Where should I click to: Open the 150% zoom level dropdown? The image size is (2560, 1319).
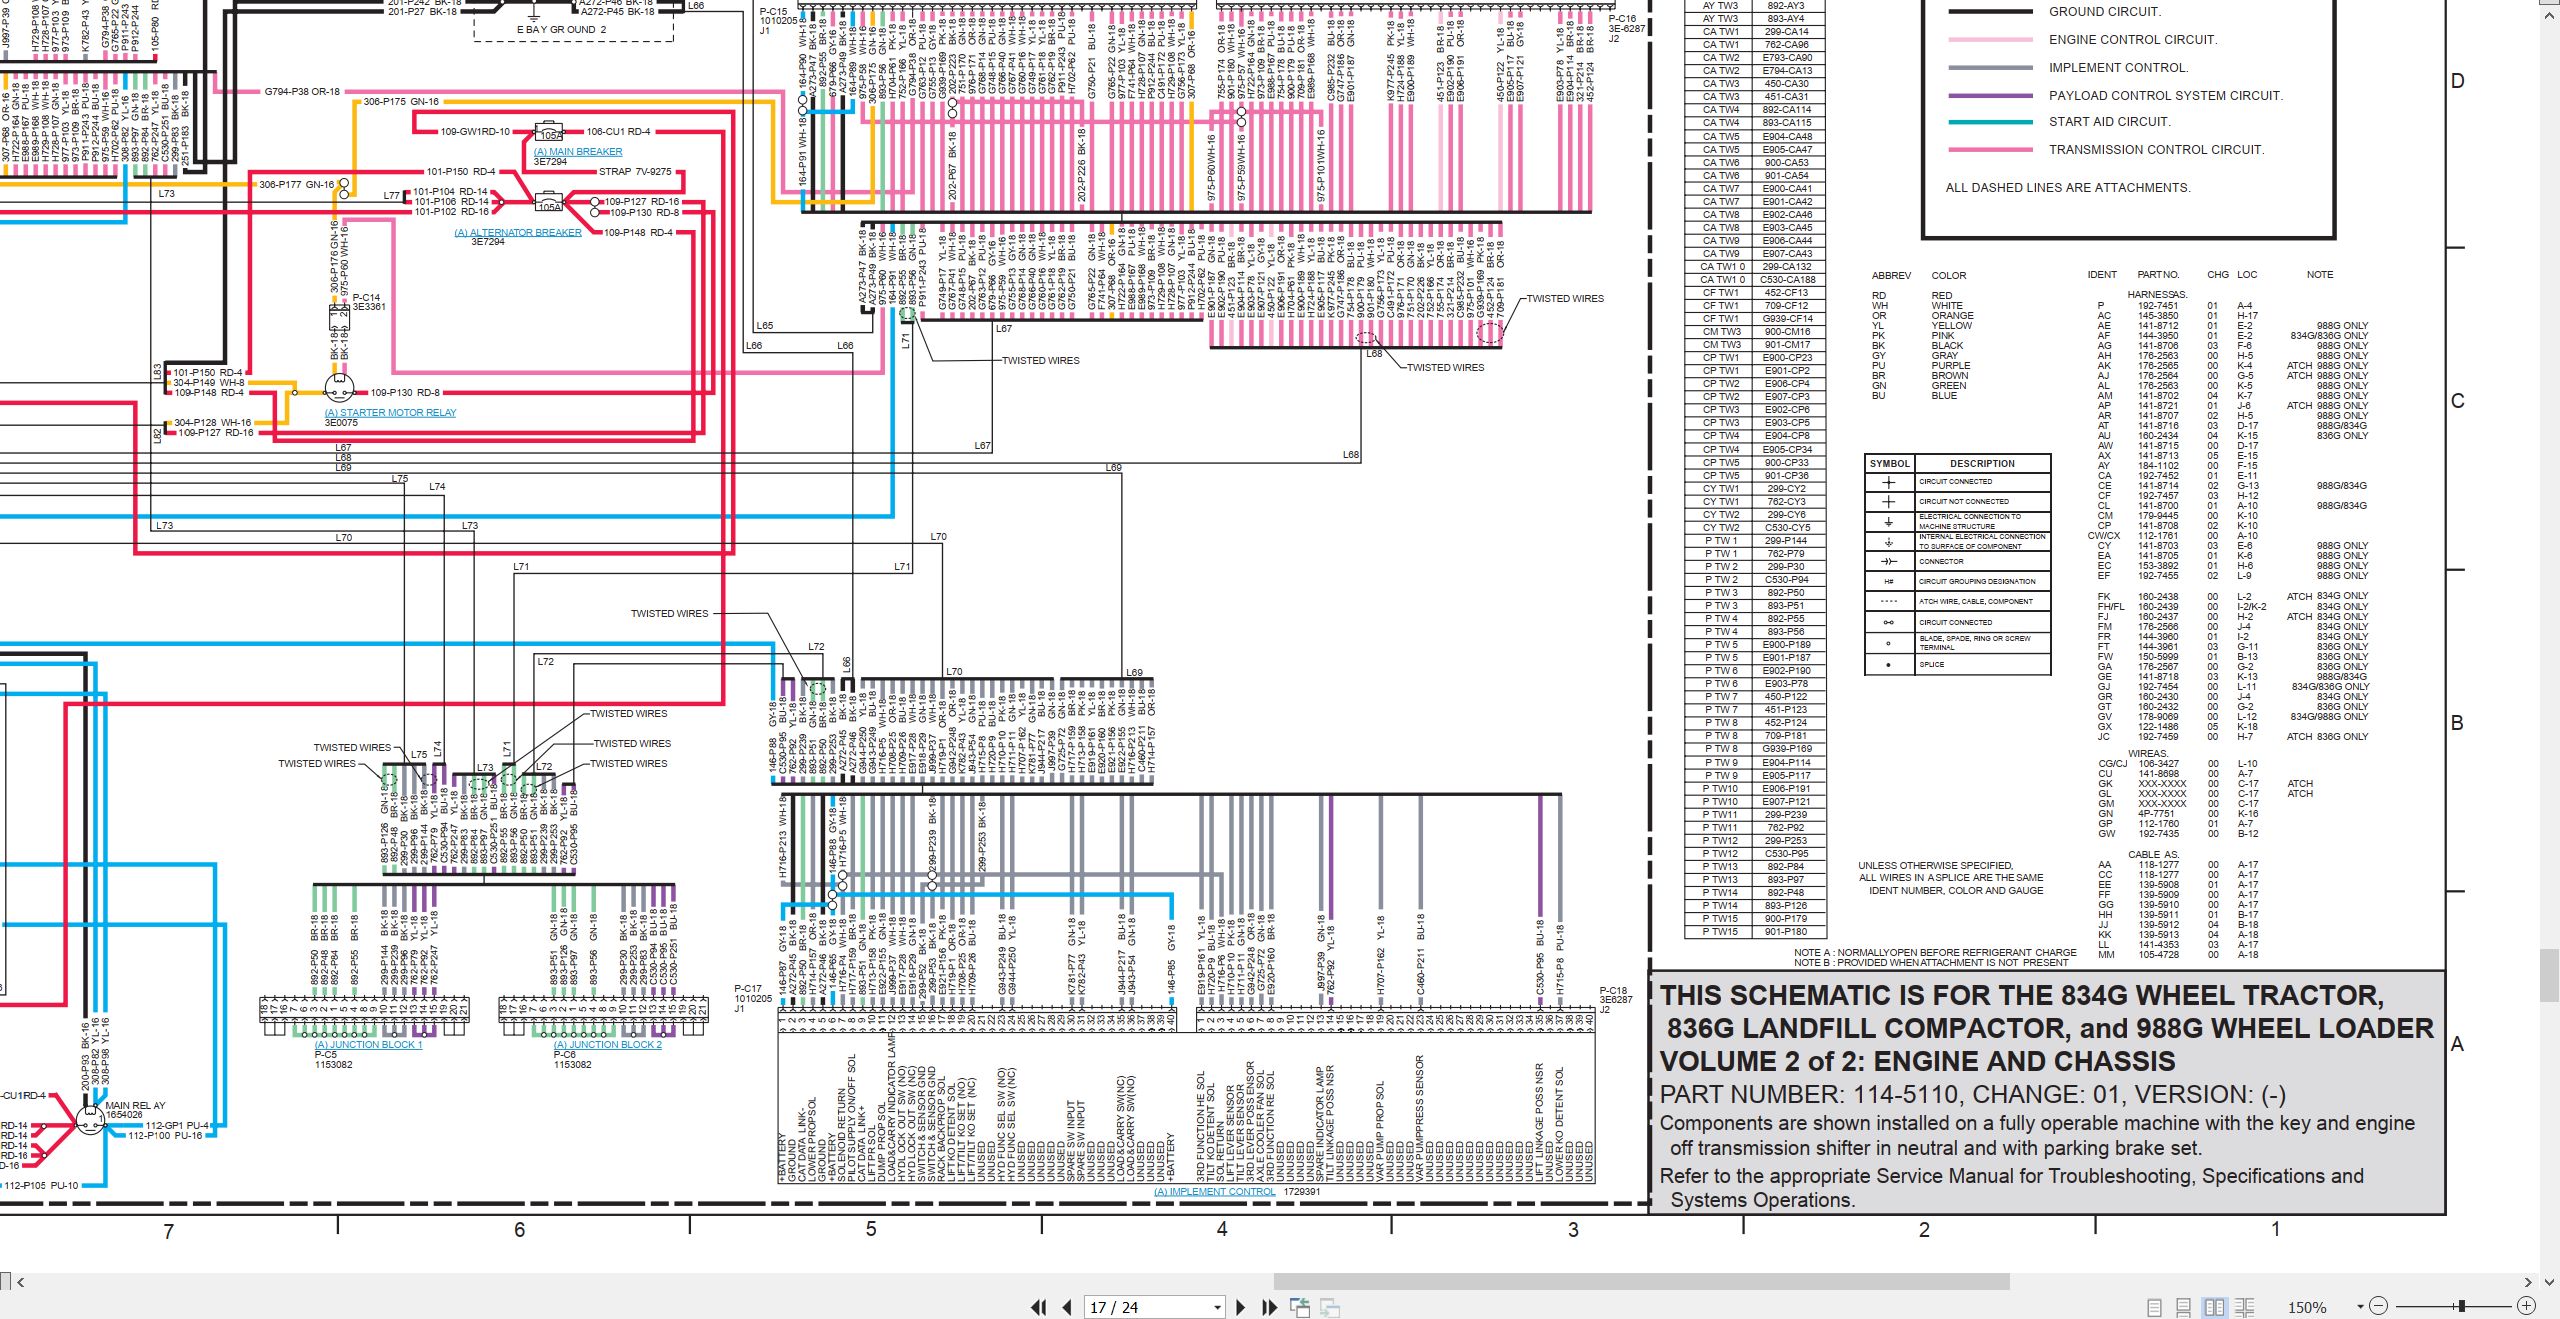pyautogui.click(x=2360, y=1307)
